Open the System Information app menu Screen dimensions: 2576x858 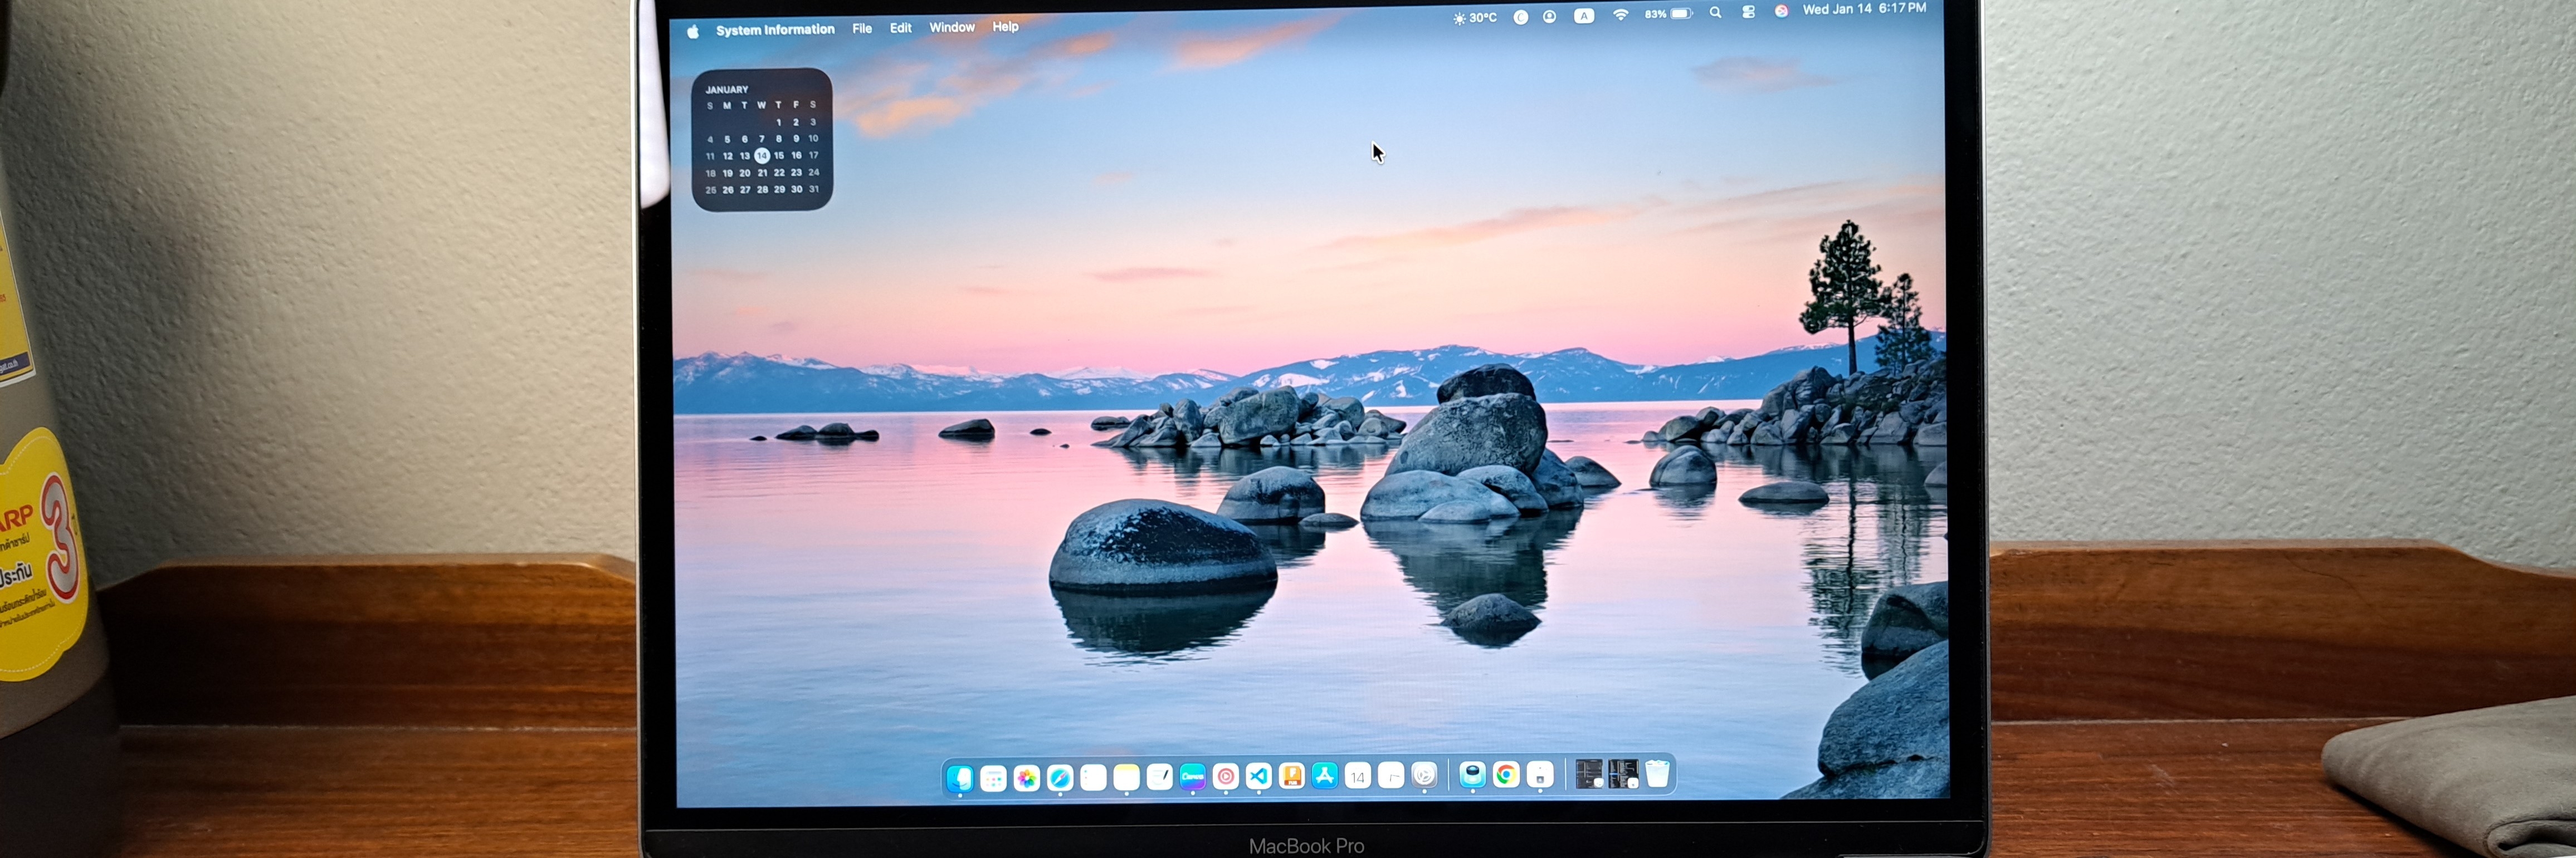pos(775,30)
